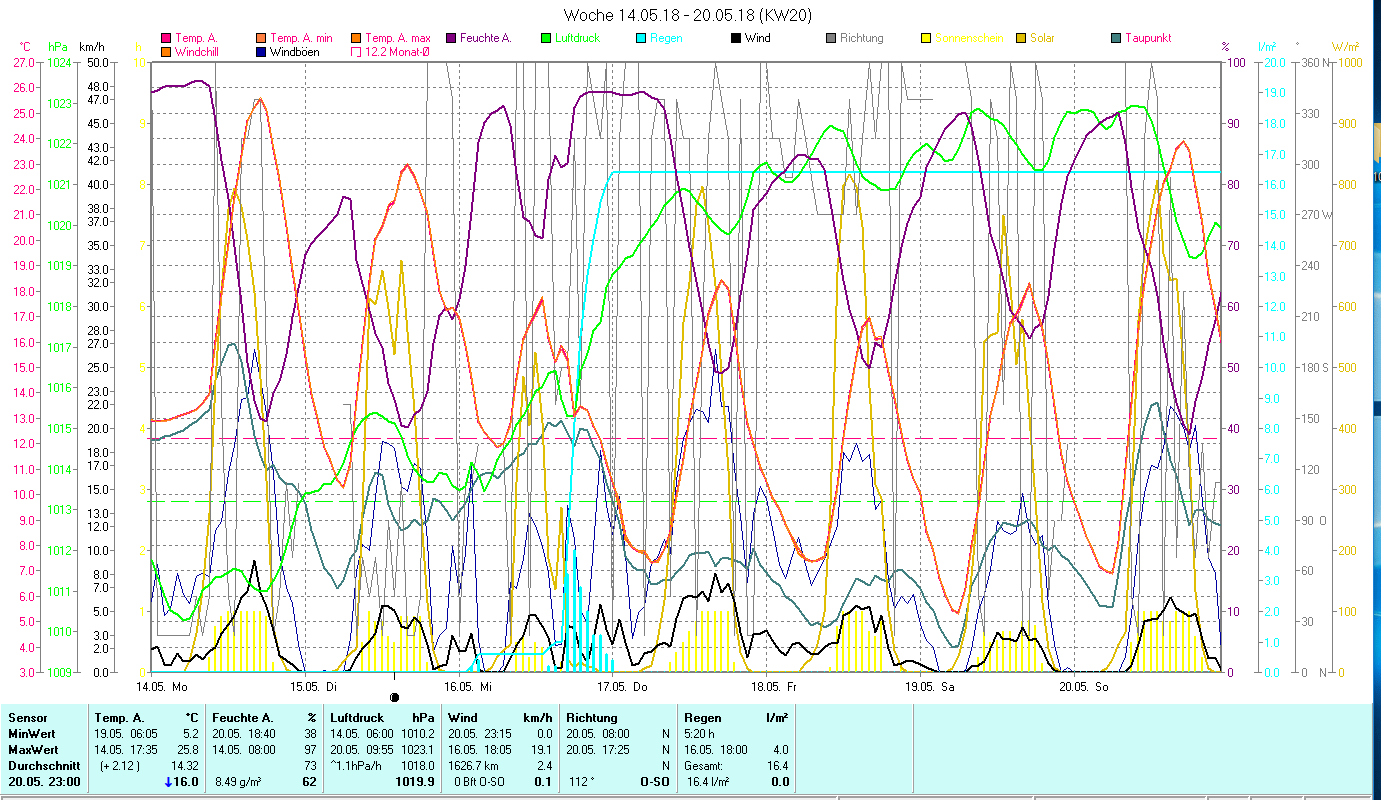1381x800 pixels.
Task: Click the maximum temperature time '14.05. 17:35'
Action: tap(125, 750)
